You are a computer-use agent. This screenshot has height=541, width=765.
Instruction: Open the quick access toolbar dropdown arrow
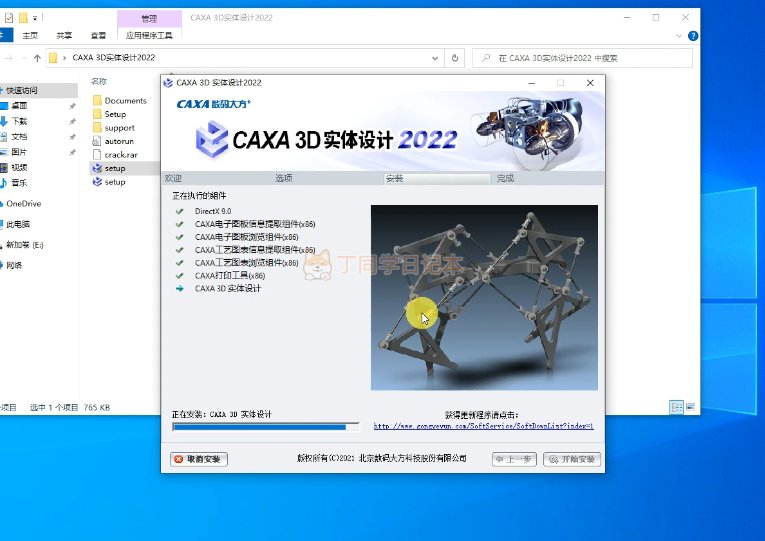click(x=36, y=18)
